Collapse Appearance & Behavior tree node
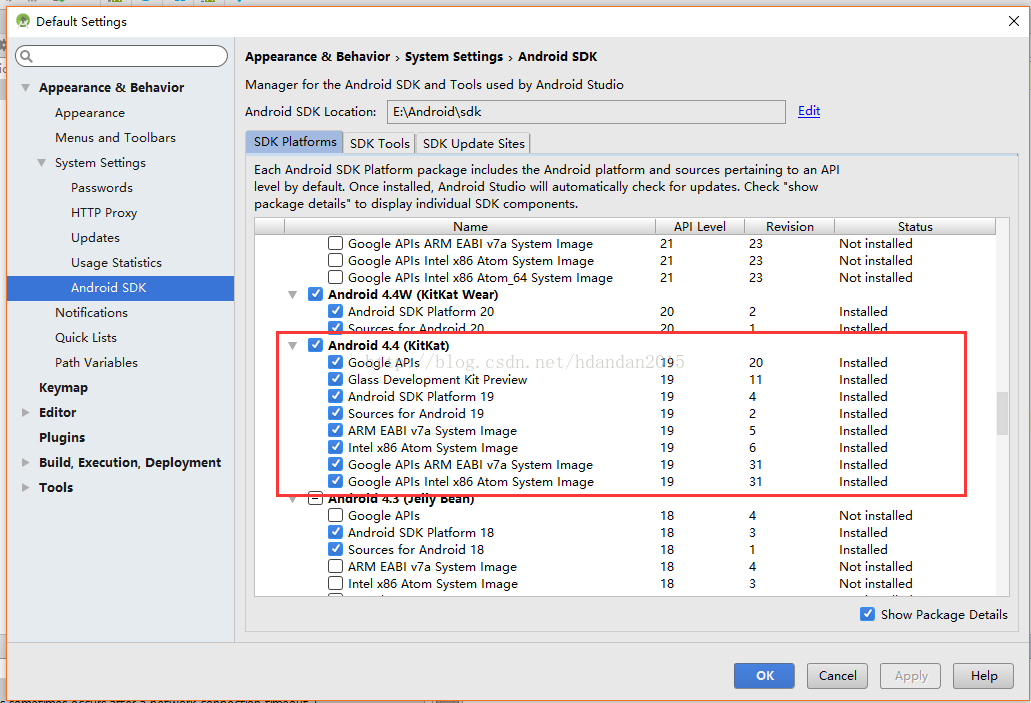1031x703 pixels. click(x=26, y=87)
